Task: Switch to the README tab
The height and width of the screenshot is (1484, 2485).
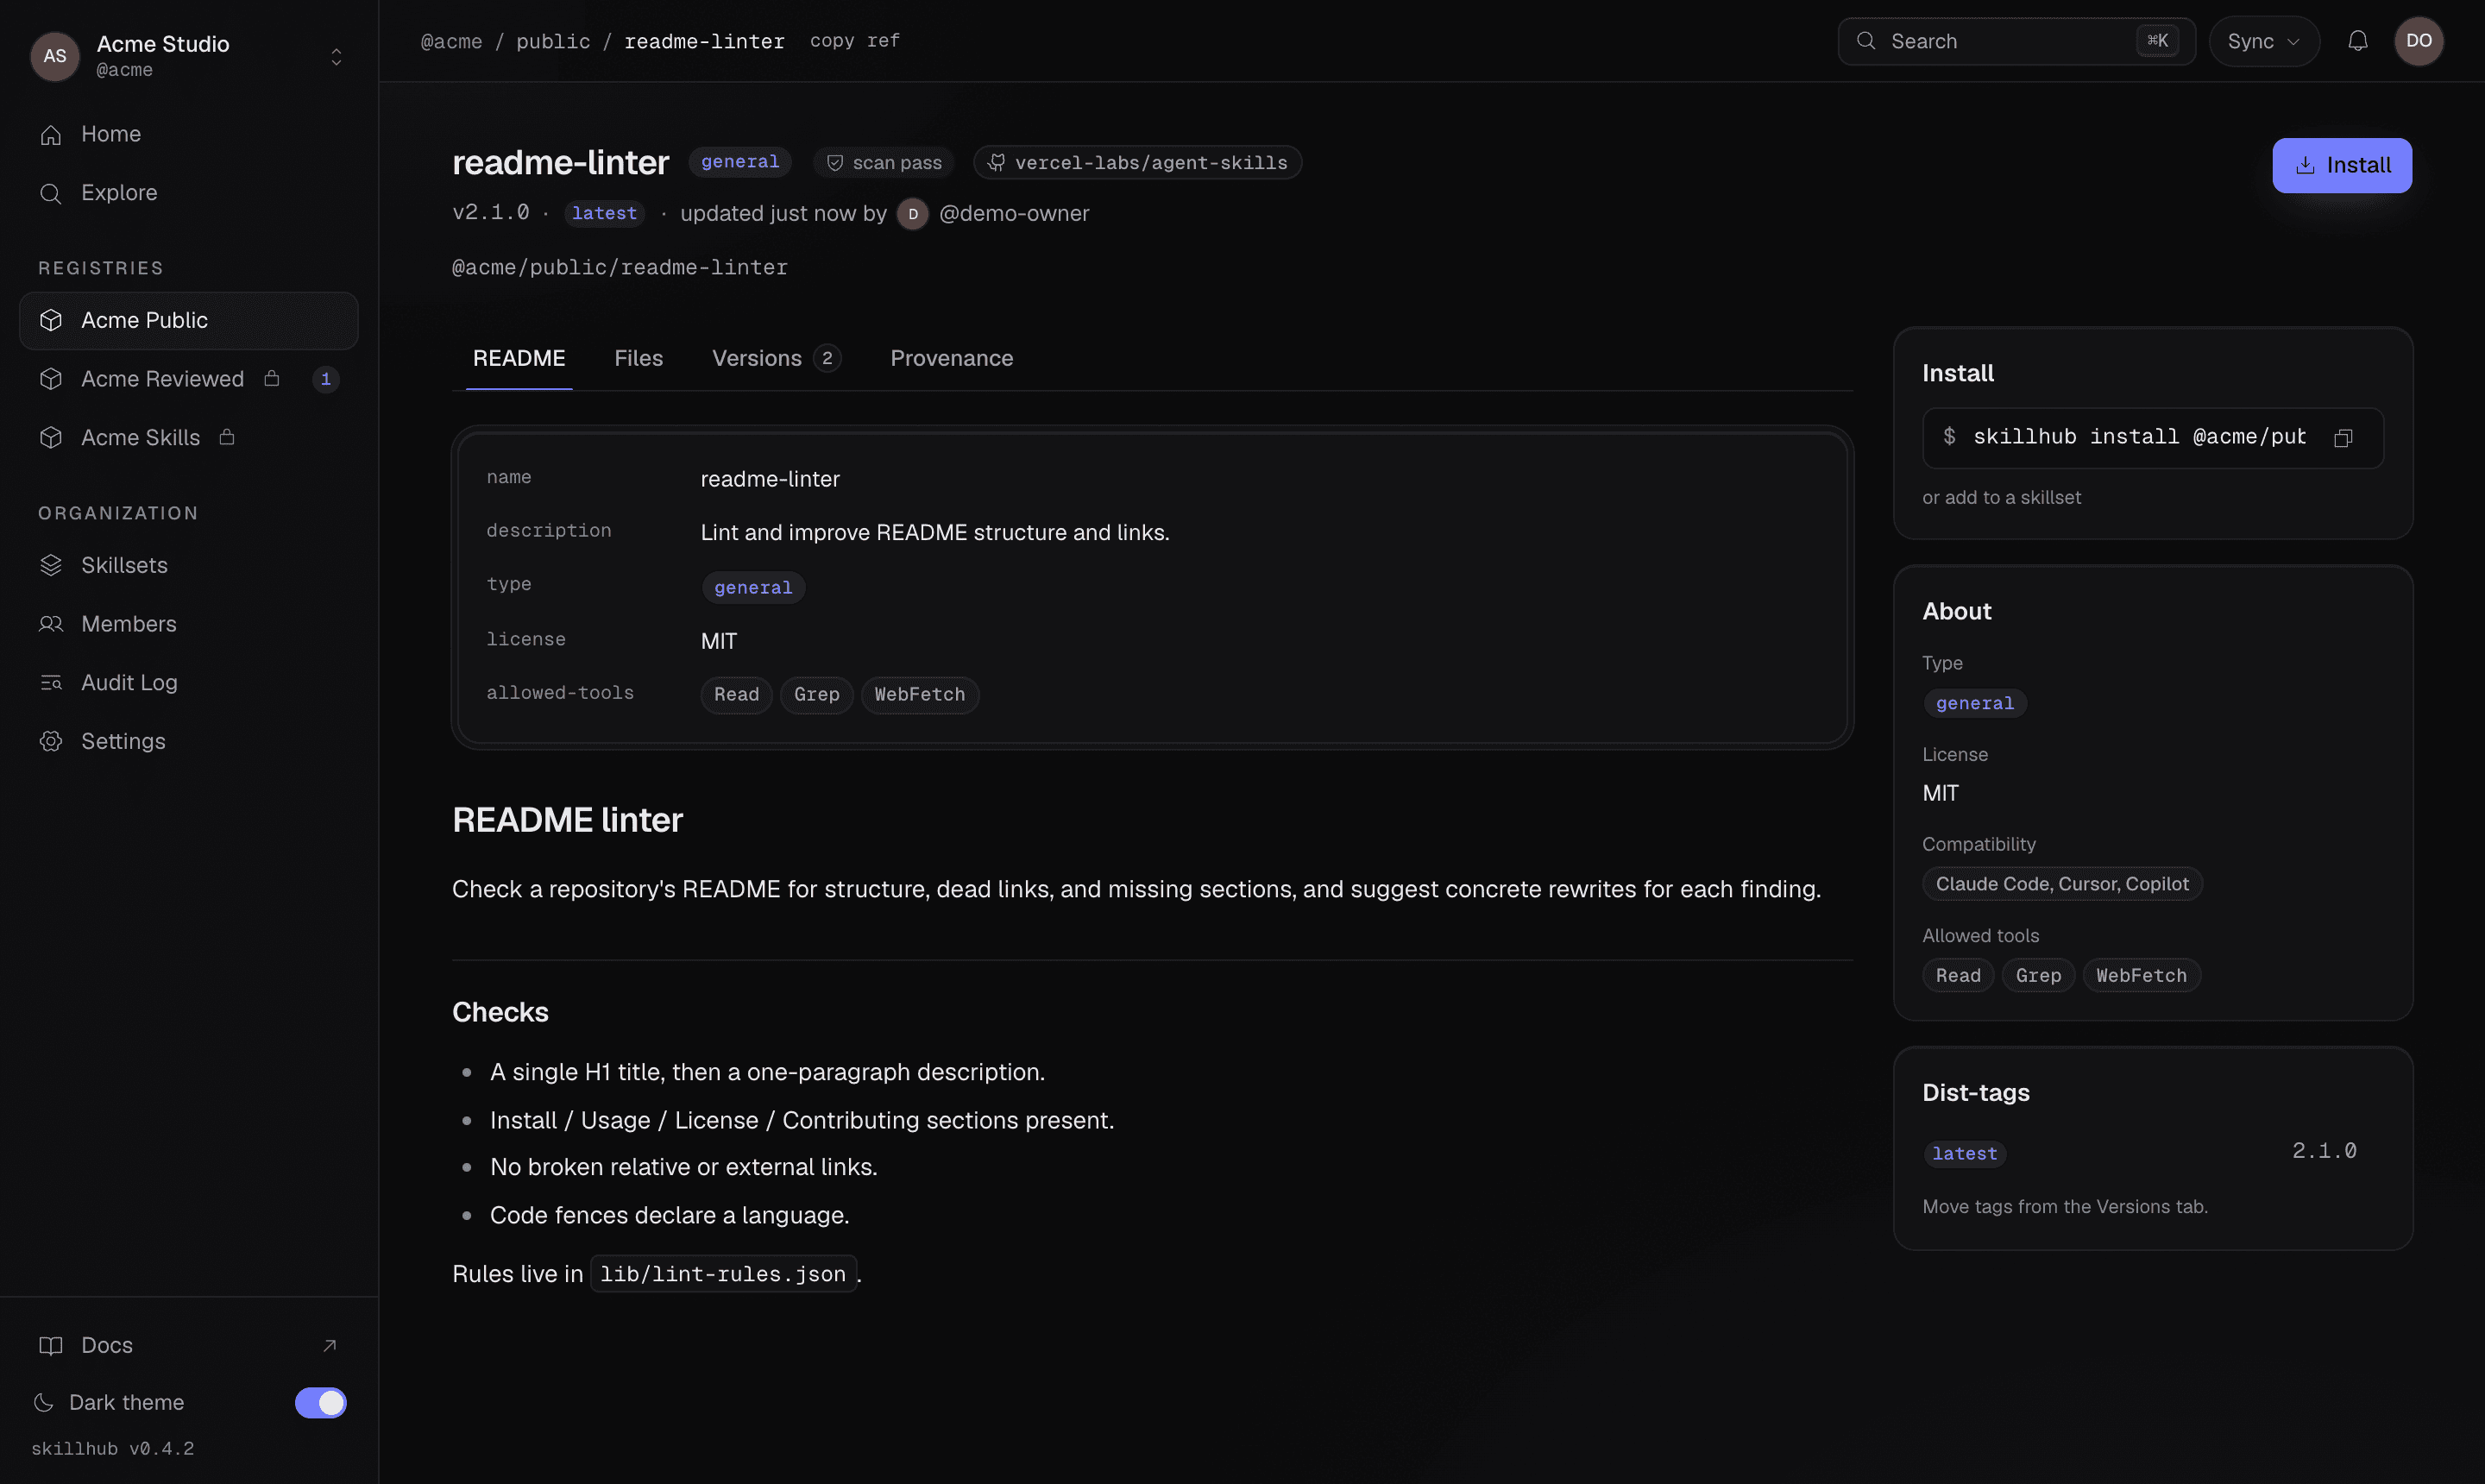Action: (519, 358)
